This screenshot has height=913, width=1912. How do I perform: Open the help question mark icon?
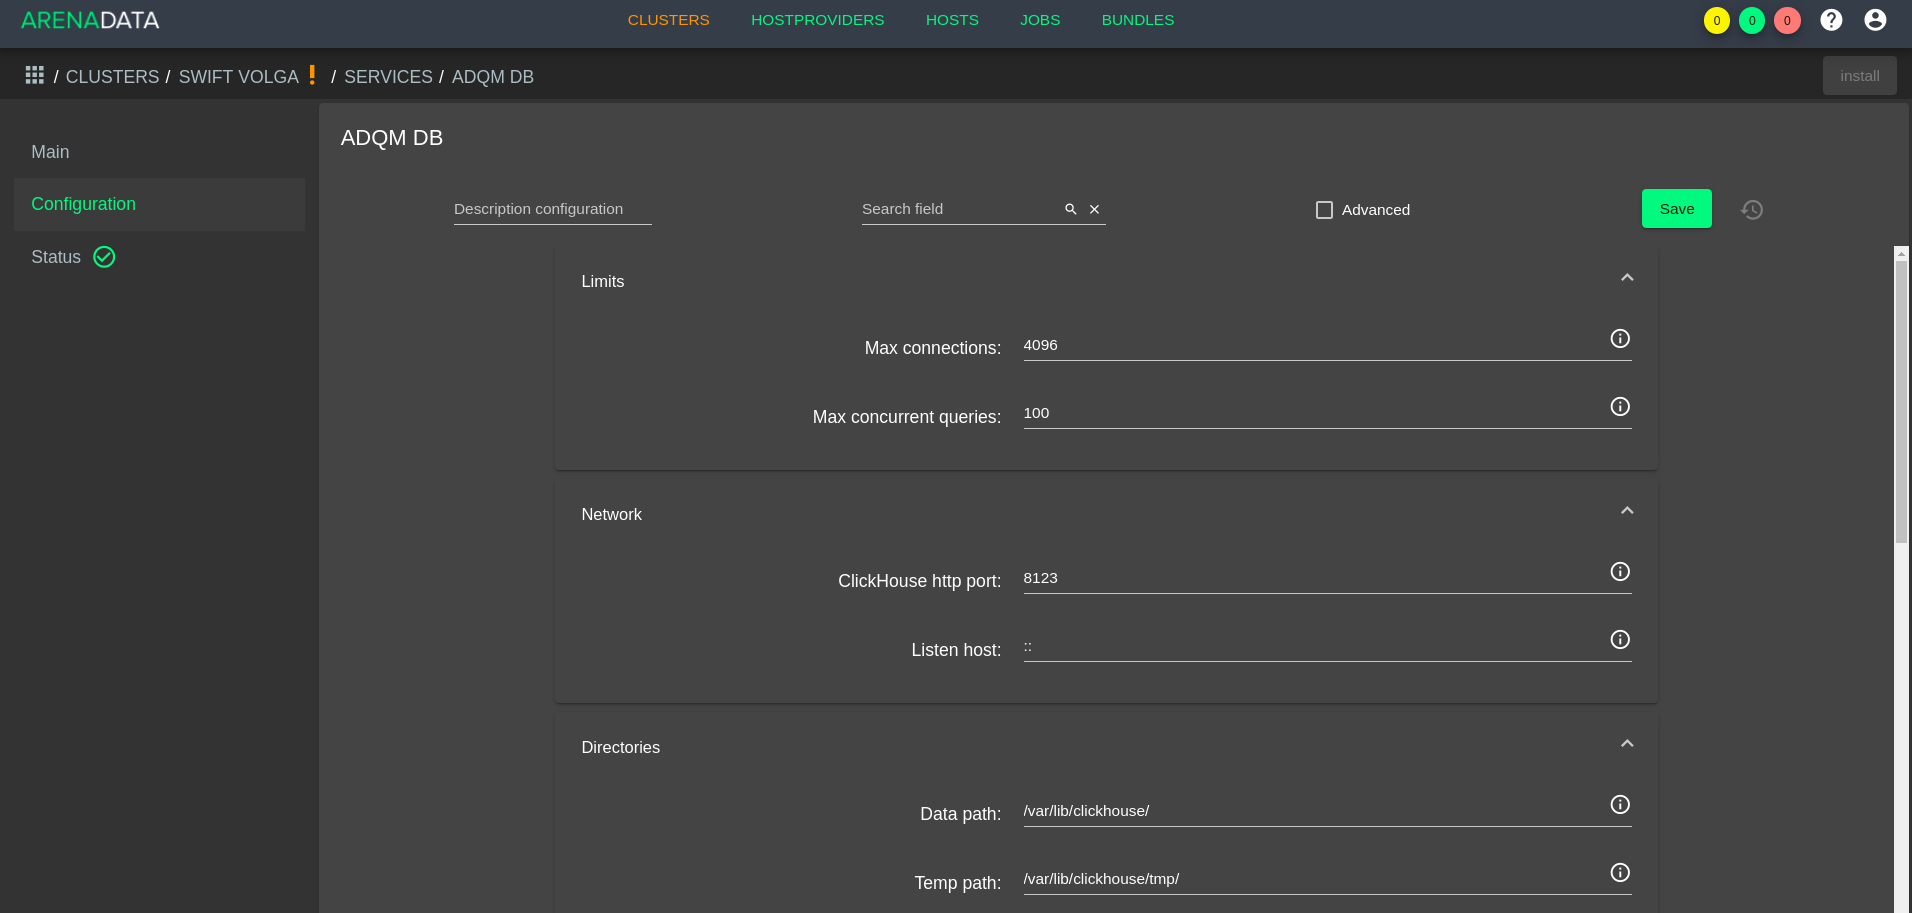point(1831,20)
